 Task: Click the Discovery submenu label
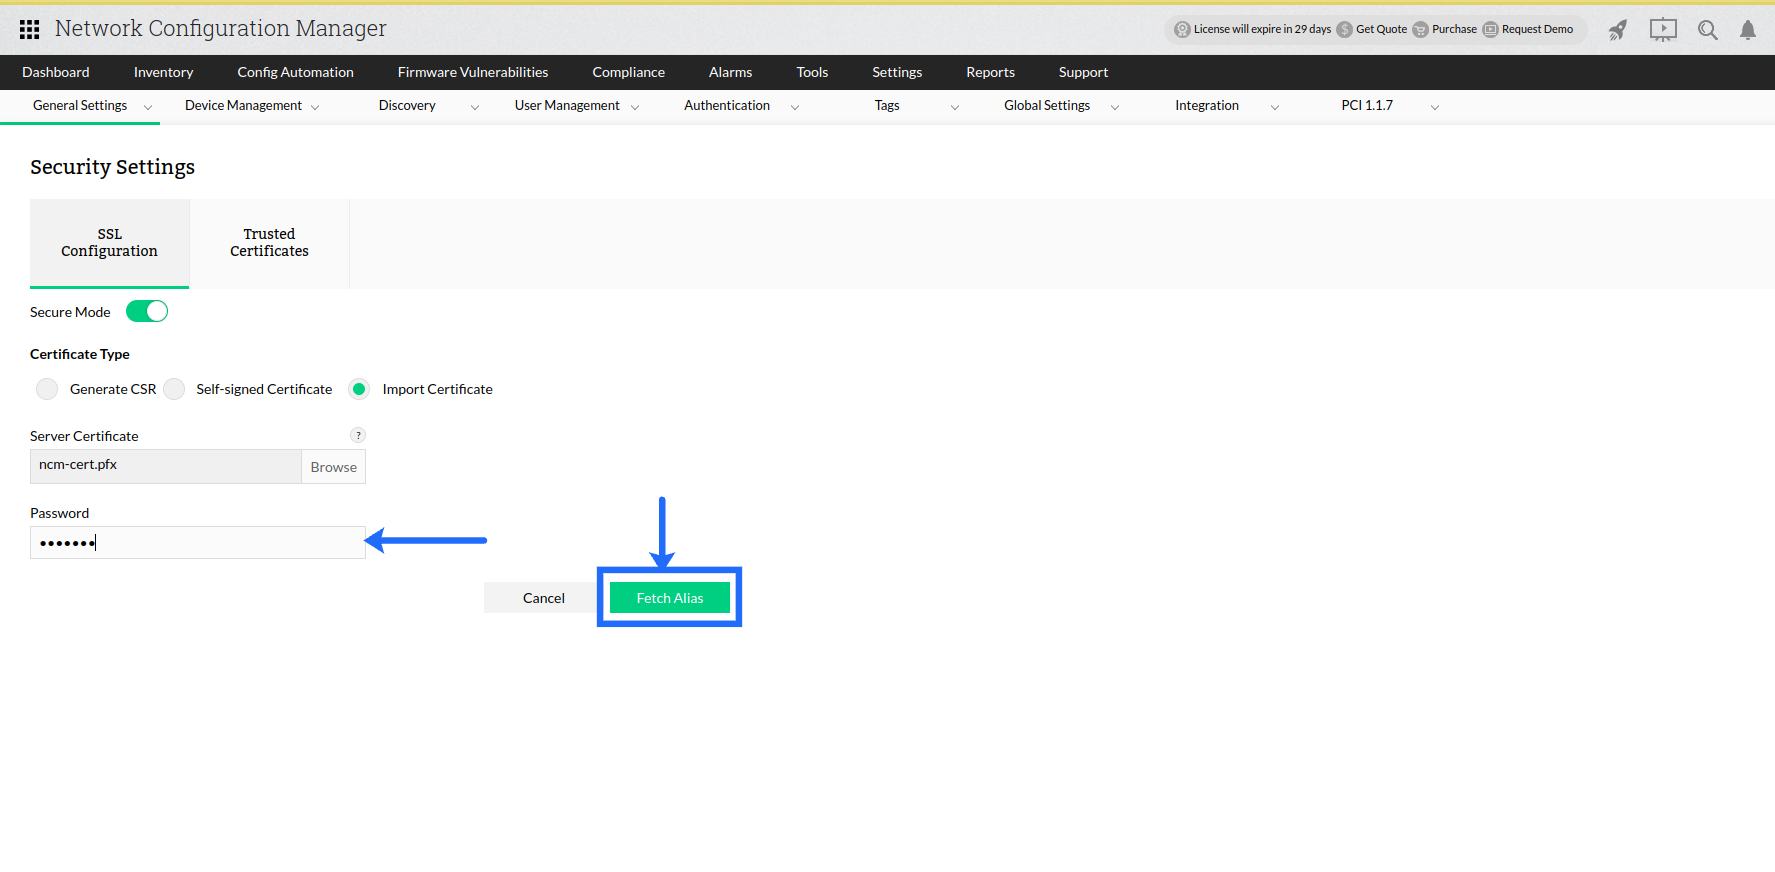click(x=407, y=105)
